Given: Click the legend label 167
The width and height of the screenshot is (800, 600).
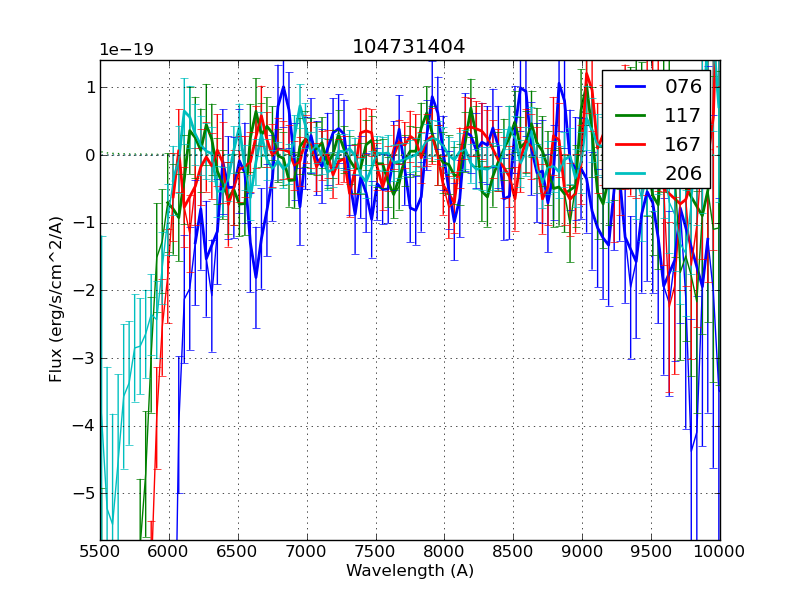Looking at the screenshot, I should click(683, 145).
